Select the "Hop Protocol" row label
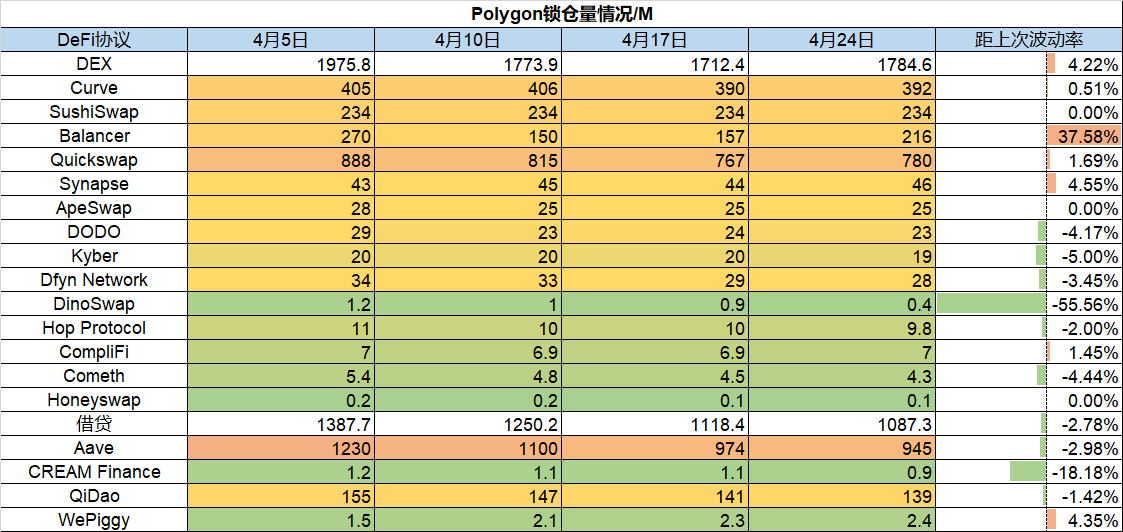 point(93,328)
